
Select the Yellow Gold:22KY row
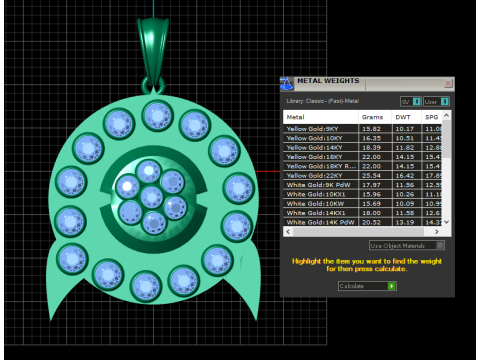(x=363, y=175)
